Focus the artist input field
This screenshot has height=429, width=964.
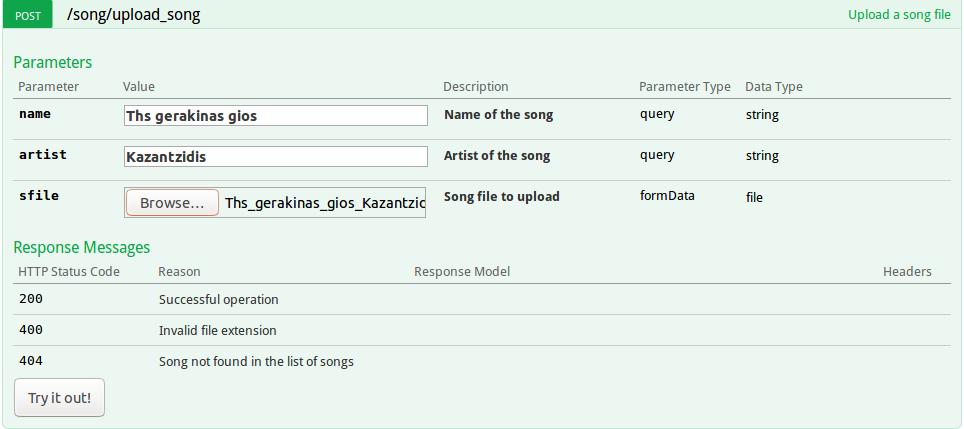tap(275, 157)
